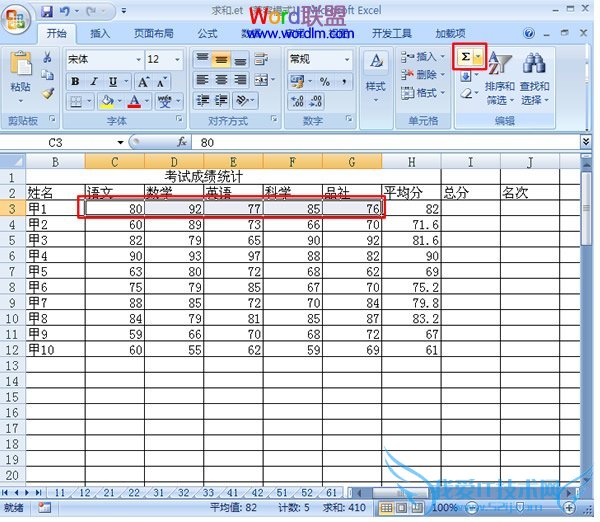Decrease cell indent
Viewport: 600px width, 522px height.
[202, 101]
